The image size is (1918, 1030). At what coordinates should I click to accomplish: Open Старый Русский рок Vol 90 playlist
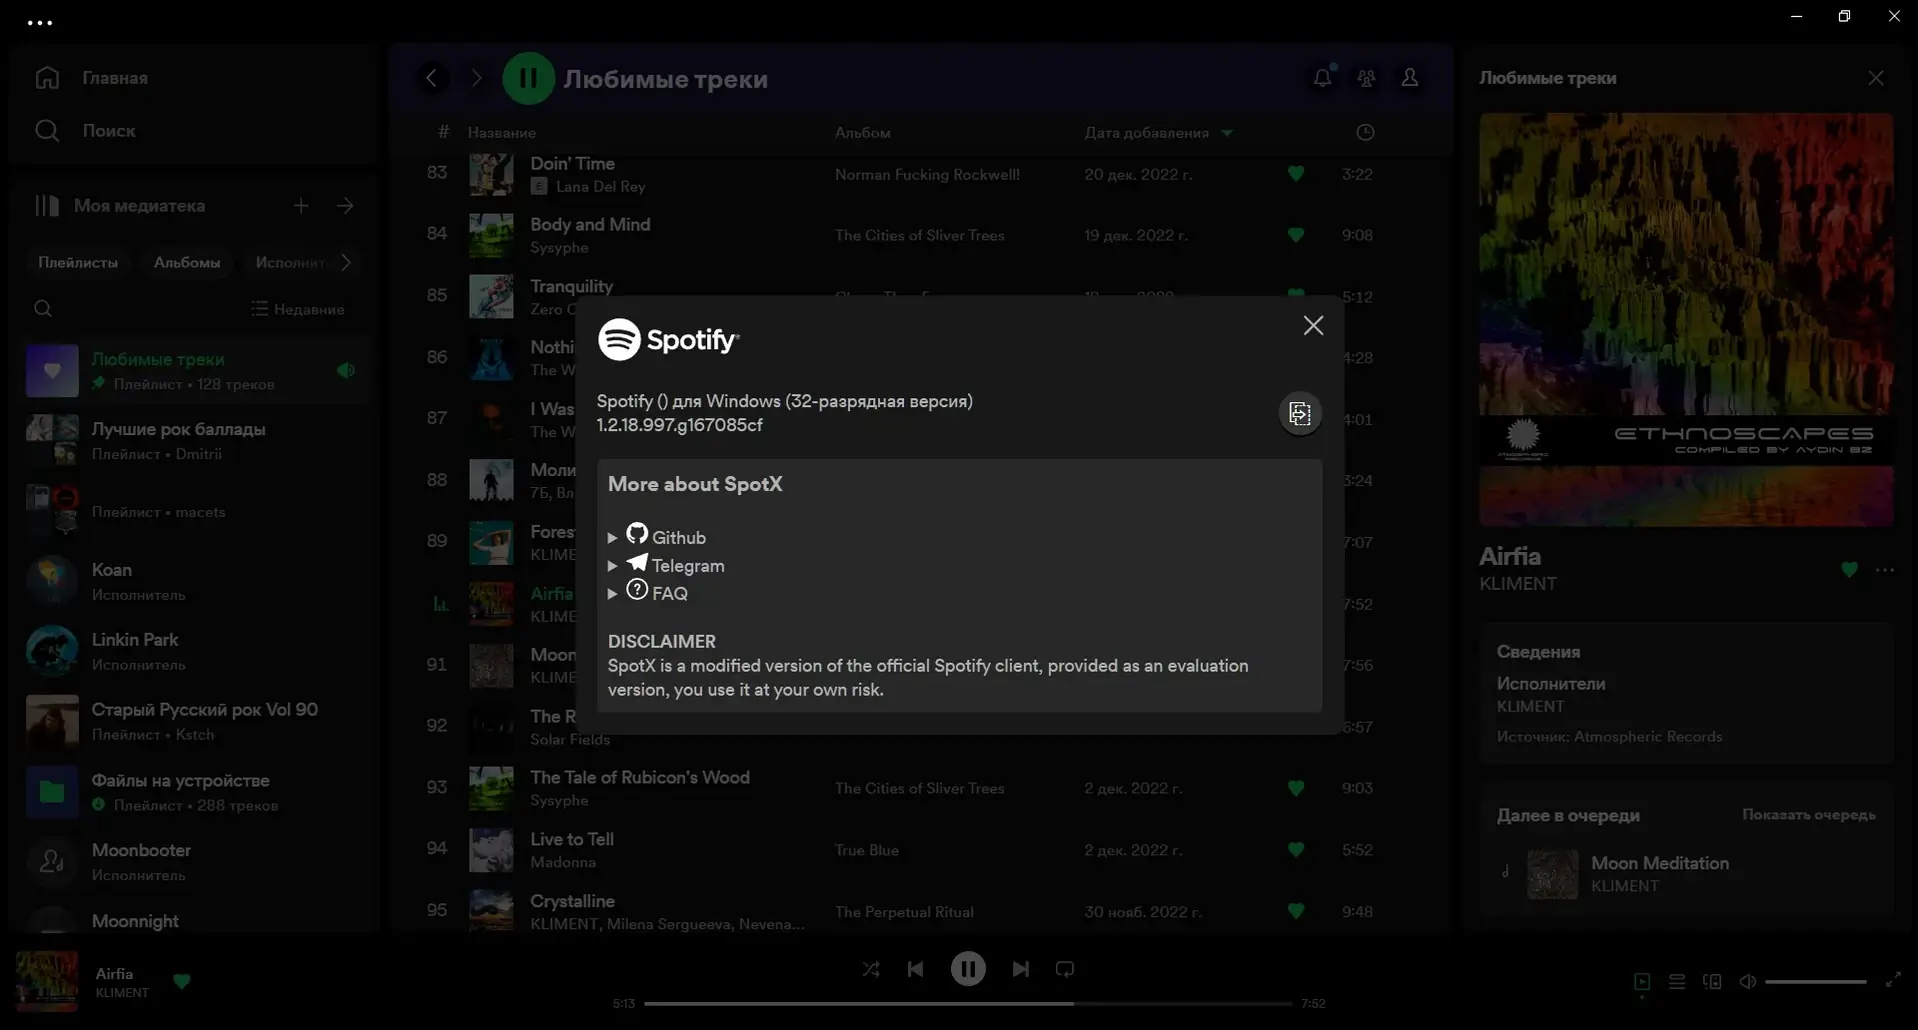click(x=192, y=721)
